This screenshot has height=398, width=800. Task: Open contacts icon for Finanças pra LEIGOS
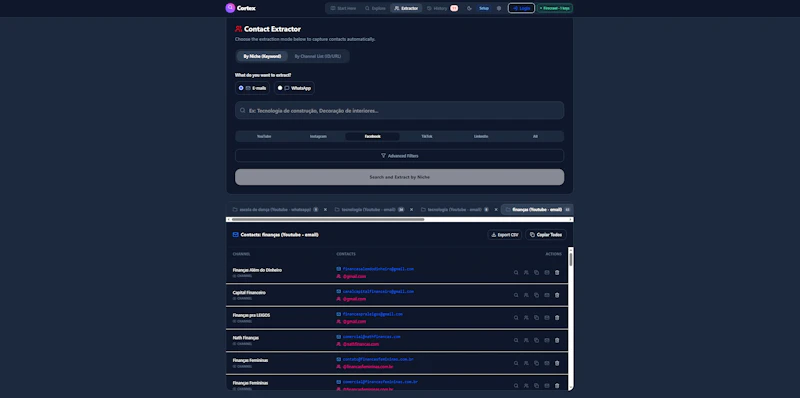(526, 317)
